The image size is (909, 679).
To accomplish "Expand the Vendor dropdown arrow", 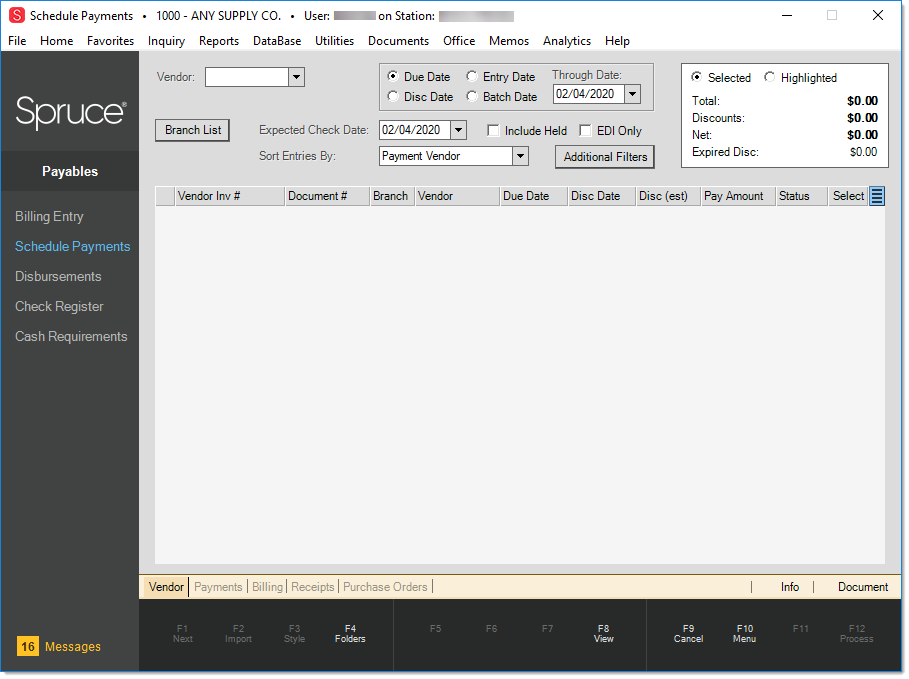I will (298, 77).
